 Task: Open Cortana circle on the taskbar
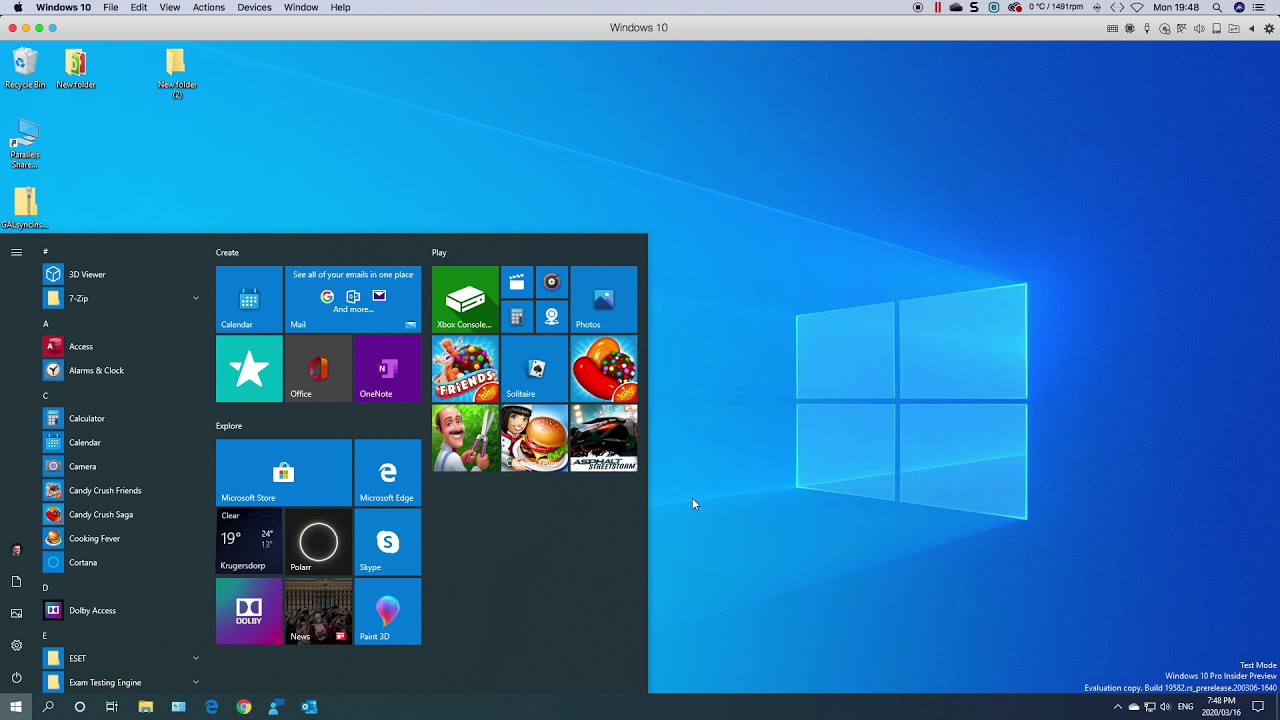(80, 707)
